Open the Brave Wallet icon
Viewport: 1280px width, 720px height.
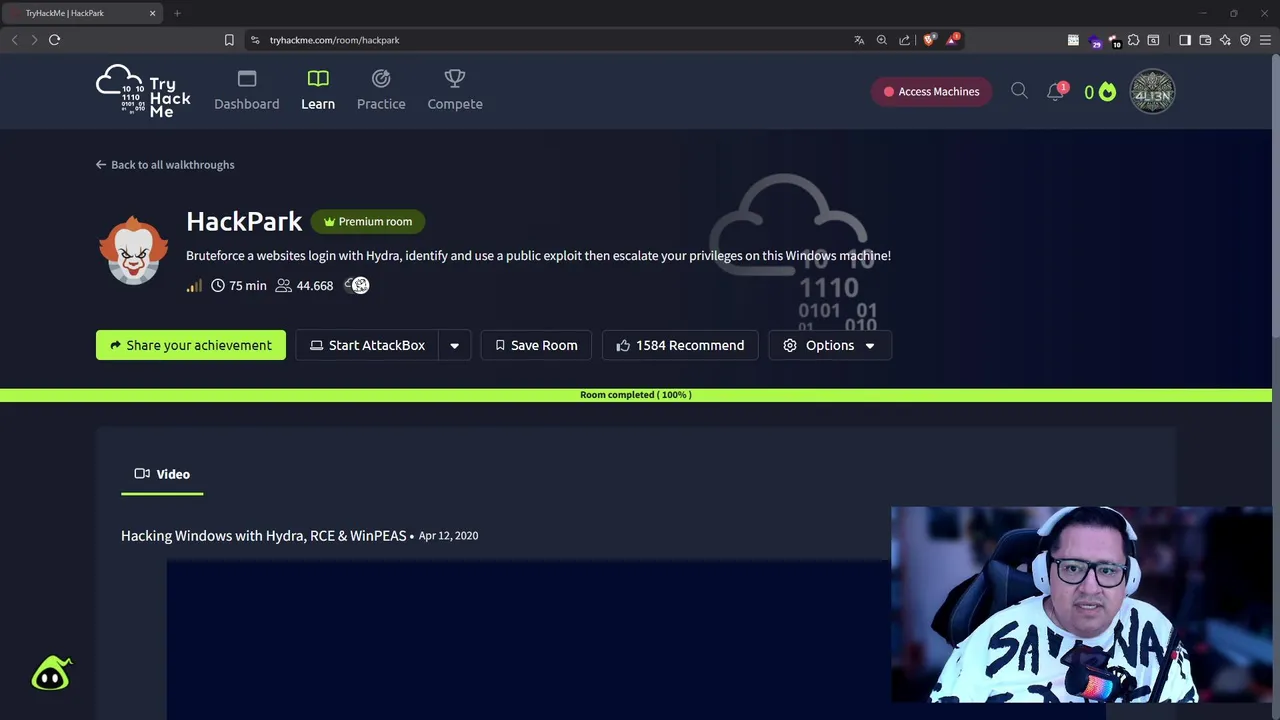tap(1205, 40)
